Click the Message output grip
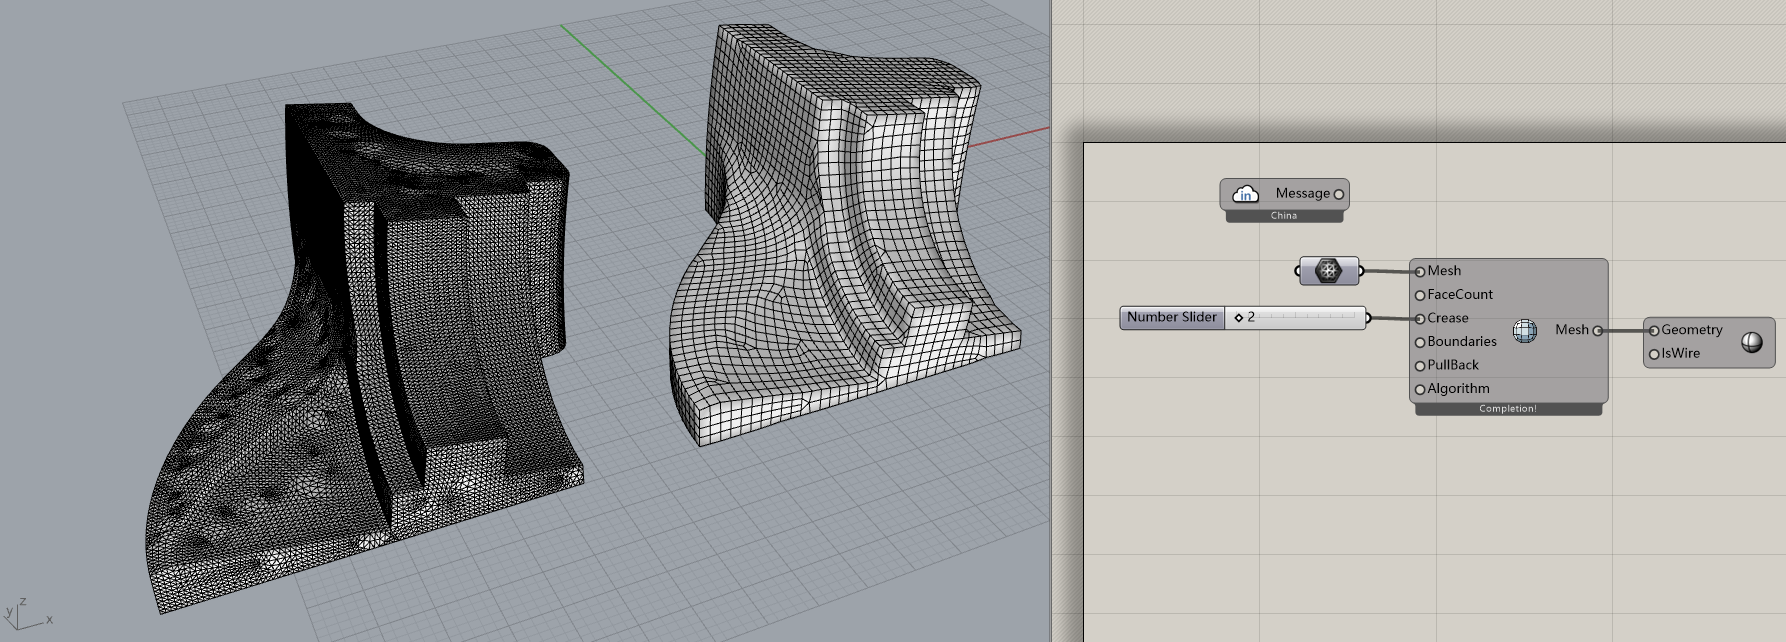Screen dimensions: 1786x642 point(1339,194)
